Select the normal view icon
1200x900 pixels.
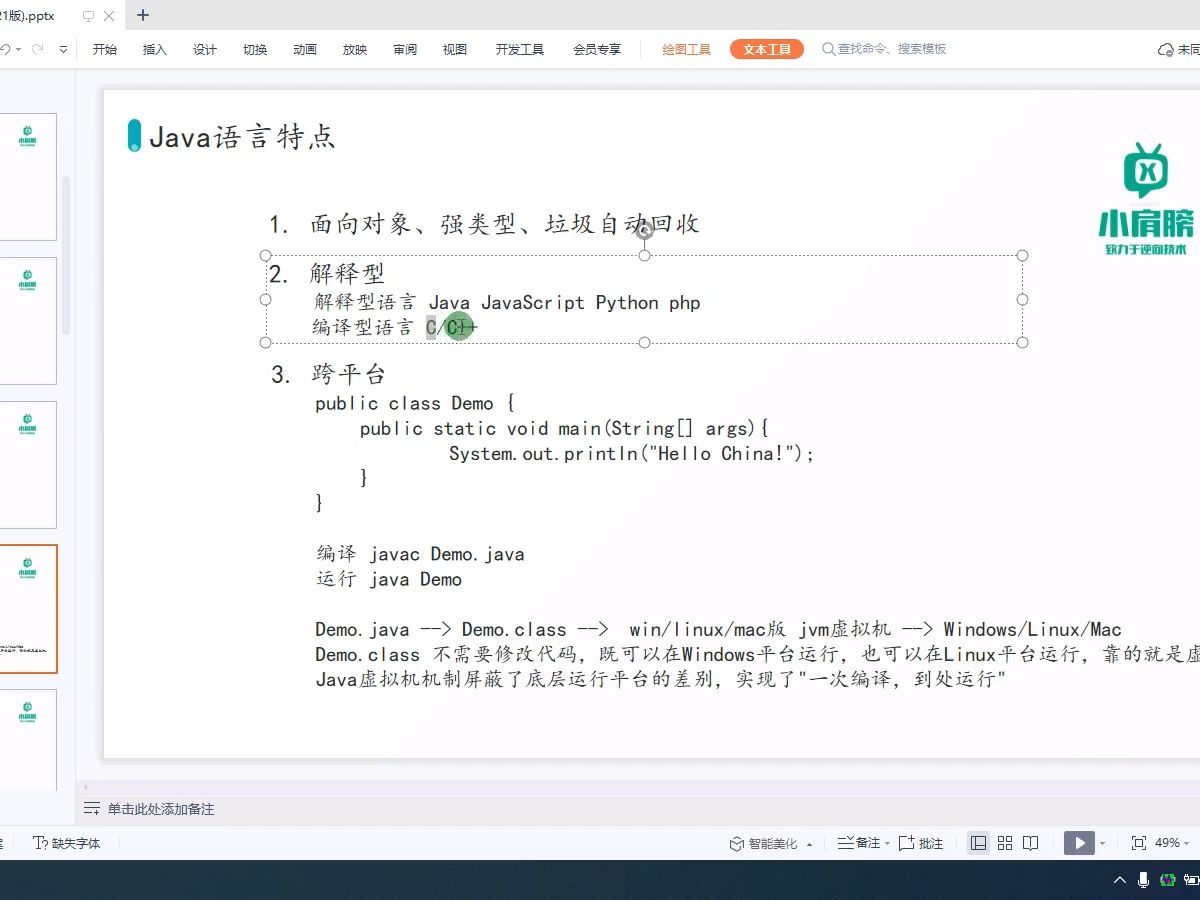(979, 843)
